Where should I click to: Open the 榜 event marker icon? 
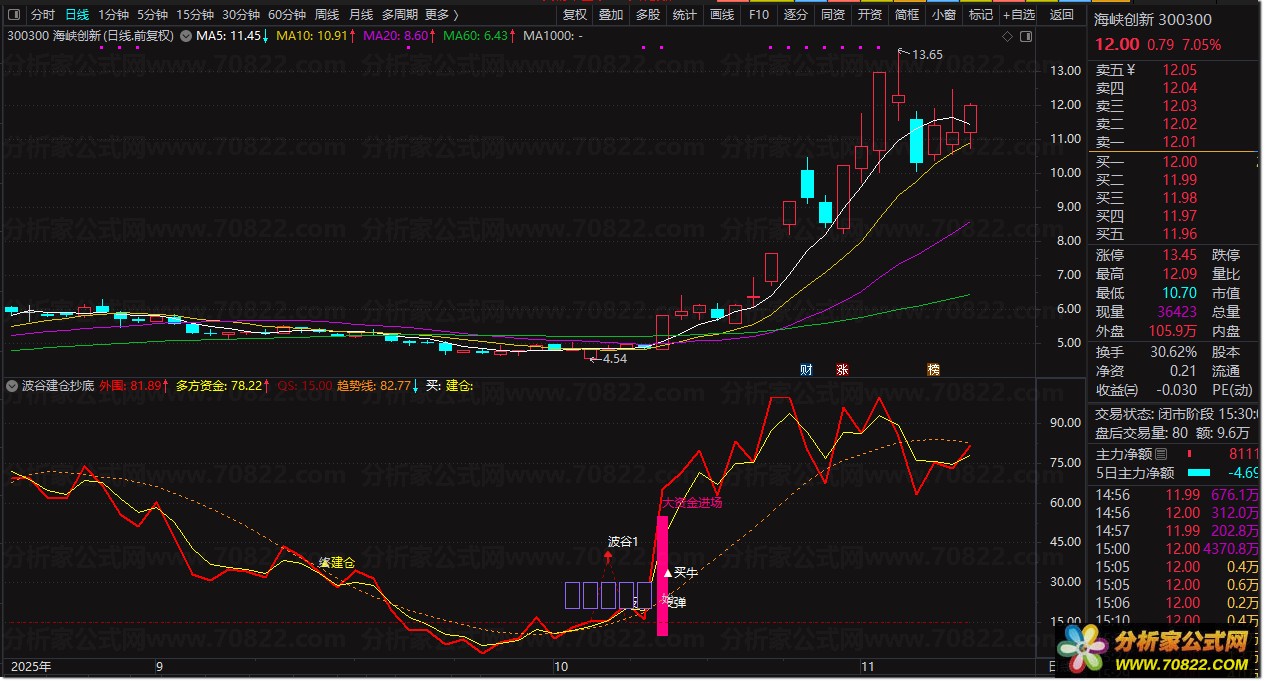[933, 369]
